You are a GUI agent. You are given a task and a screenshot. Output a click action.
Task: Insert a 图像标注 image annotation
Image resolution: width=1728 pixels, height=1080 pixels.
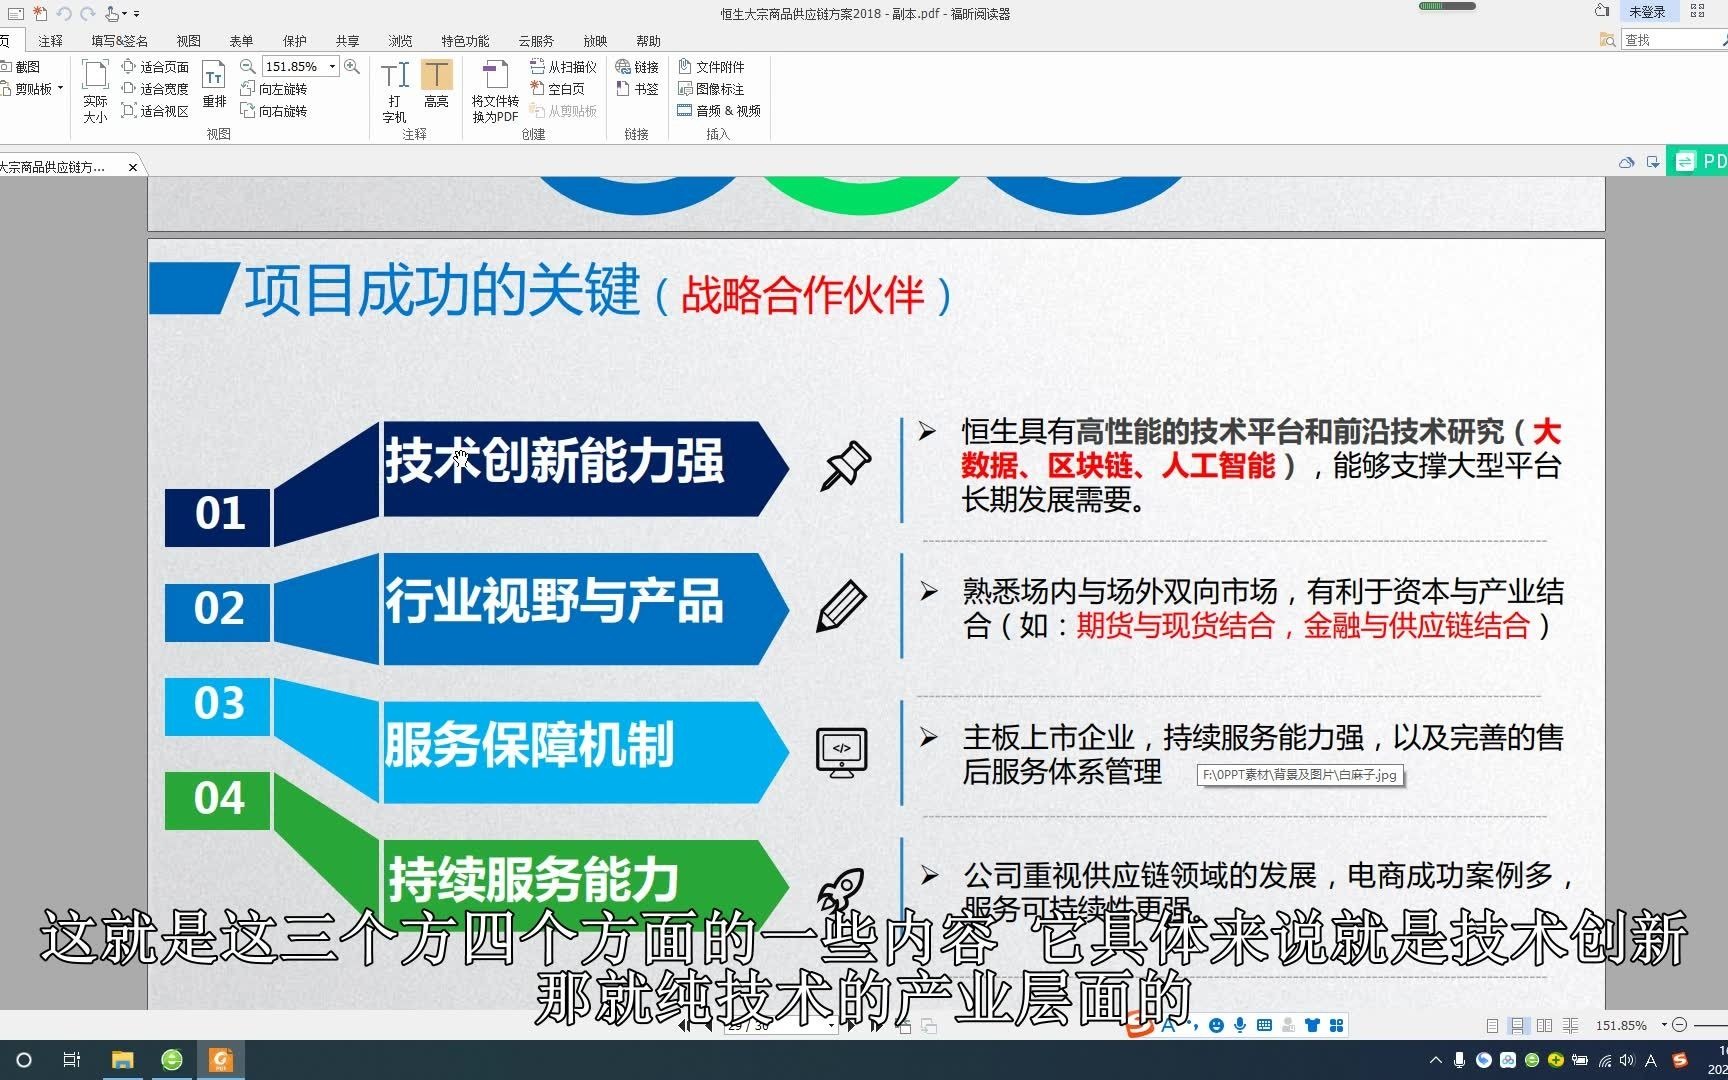click(x=711, y=89)
